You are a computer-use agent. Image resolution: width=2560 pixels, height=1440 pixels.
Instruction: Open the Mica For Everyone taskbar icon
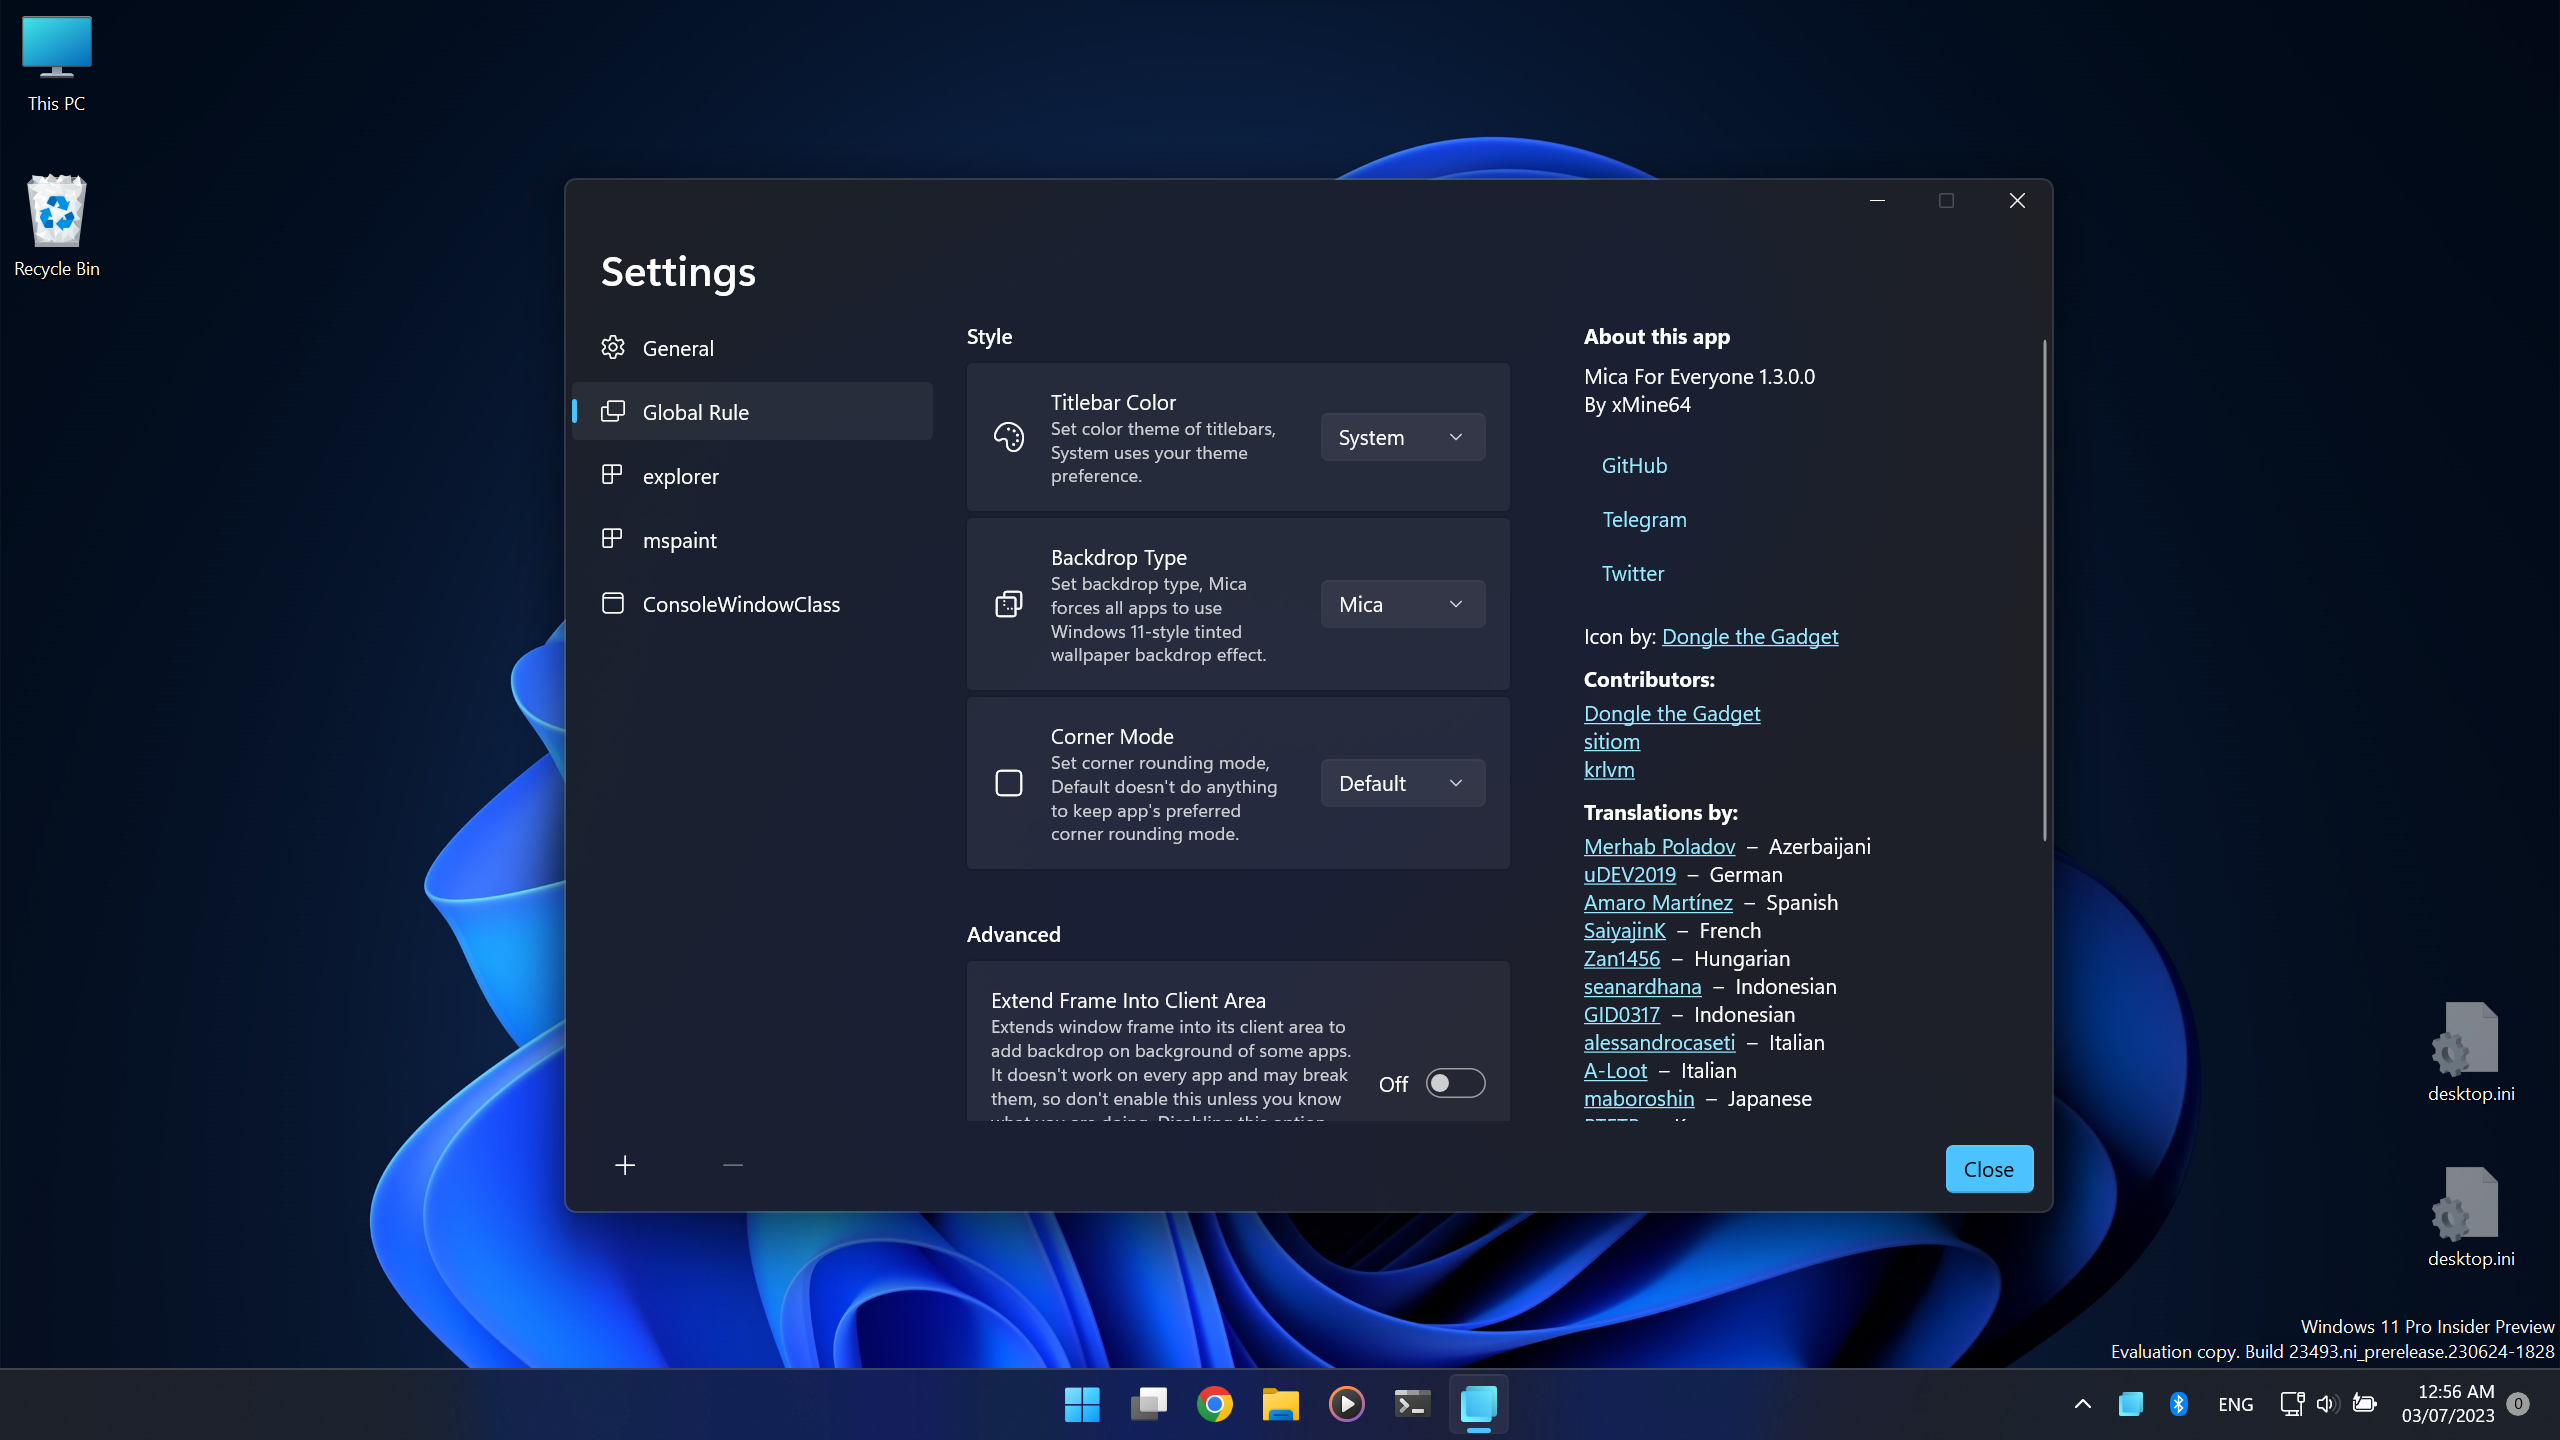pos(1478,1404)
